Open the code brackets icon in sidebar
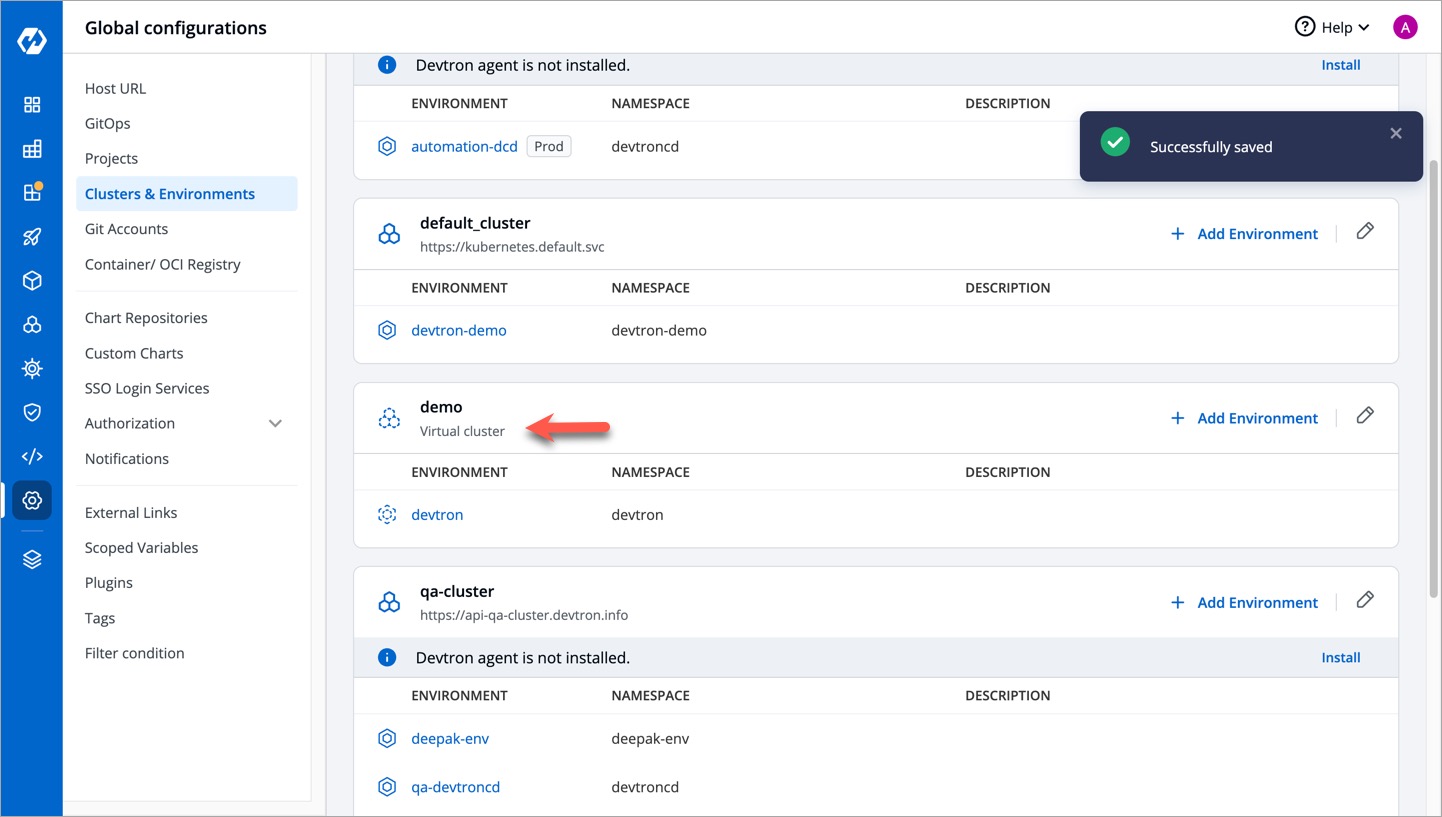The height and width of the screenshot is (817, 1442). pos(32,456)
